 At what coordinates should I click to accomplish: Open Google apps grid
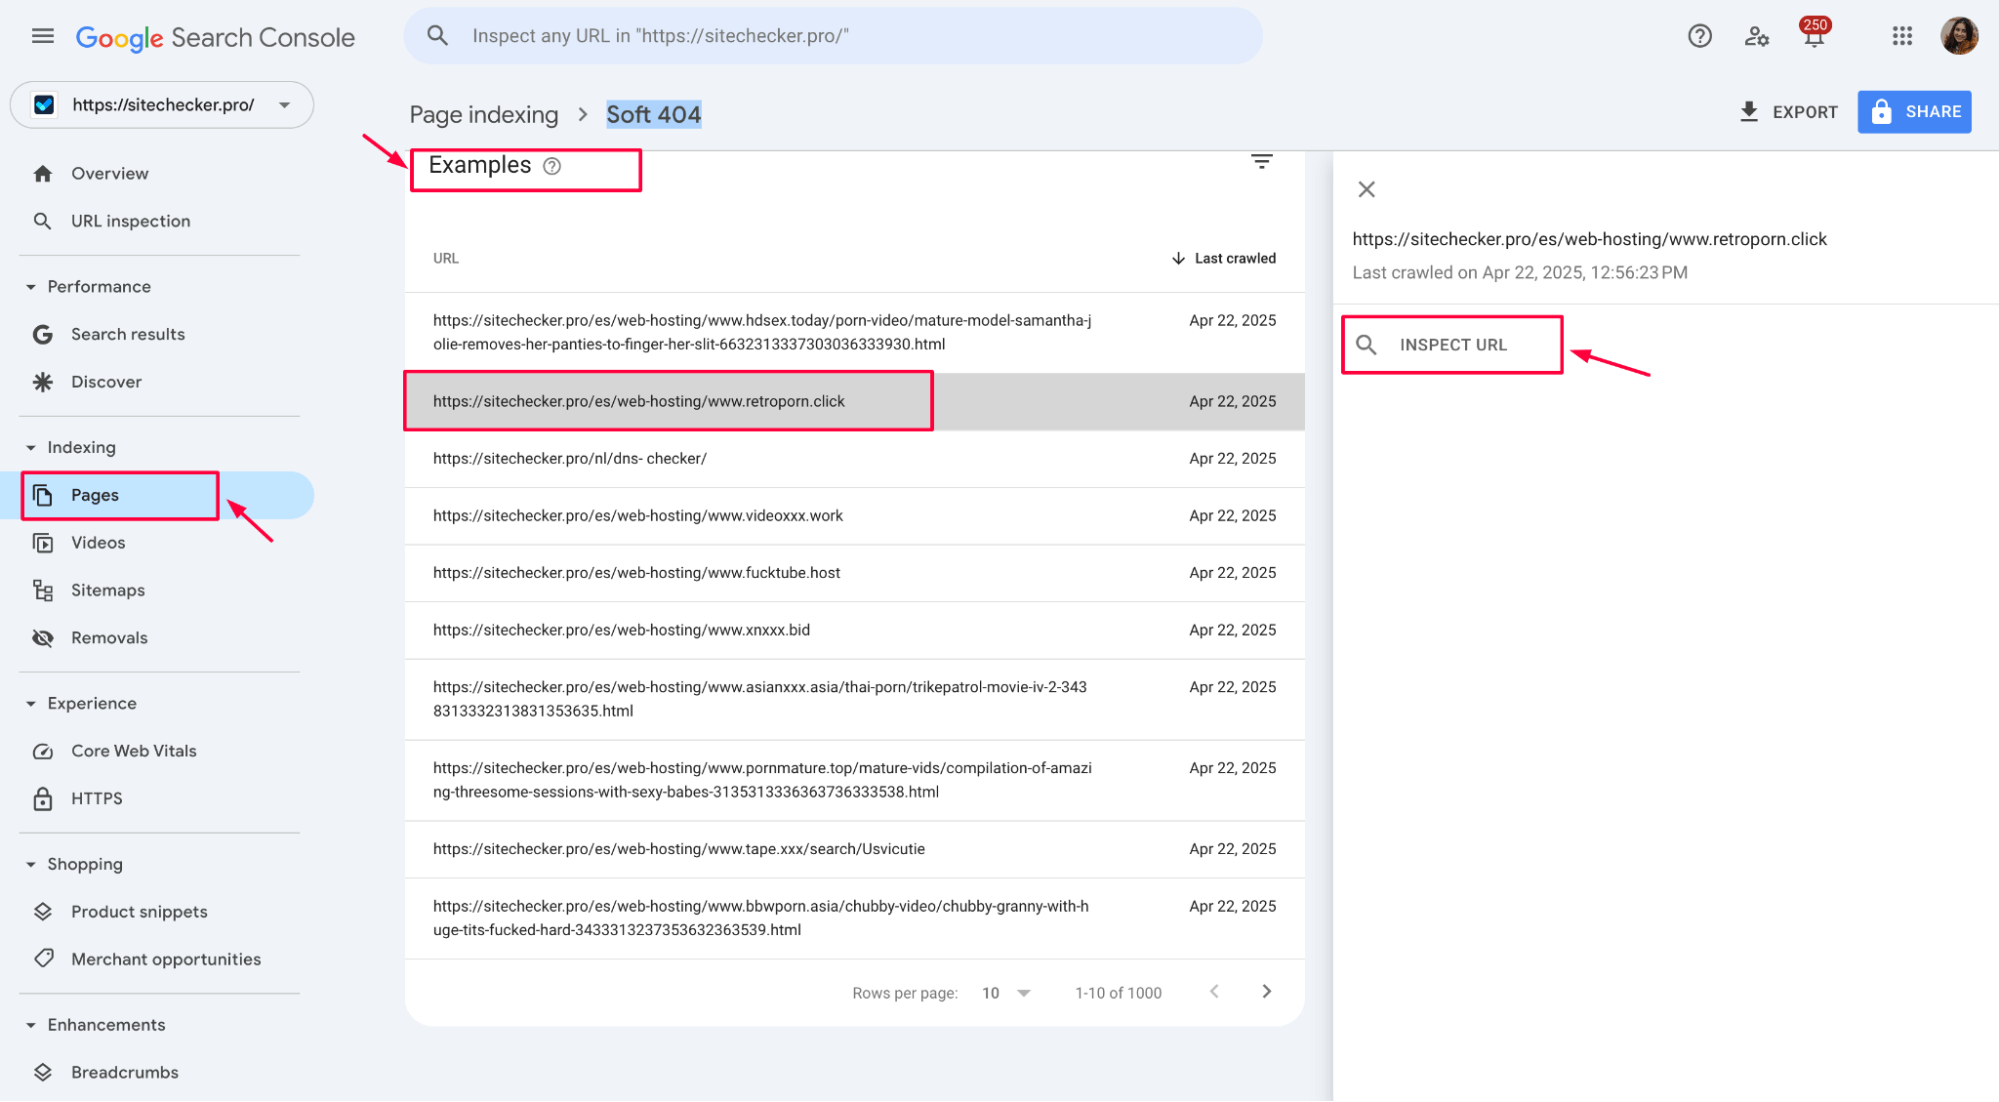(x=1902, y=37)
